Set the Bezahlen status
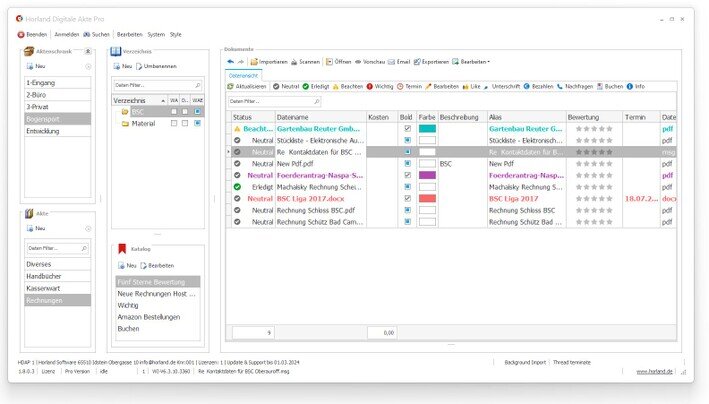Screen dimensions: 709x404 pos(538,86)
